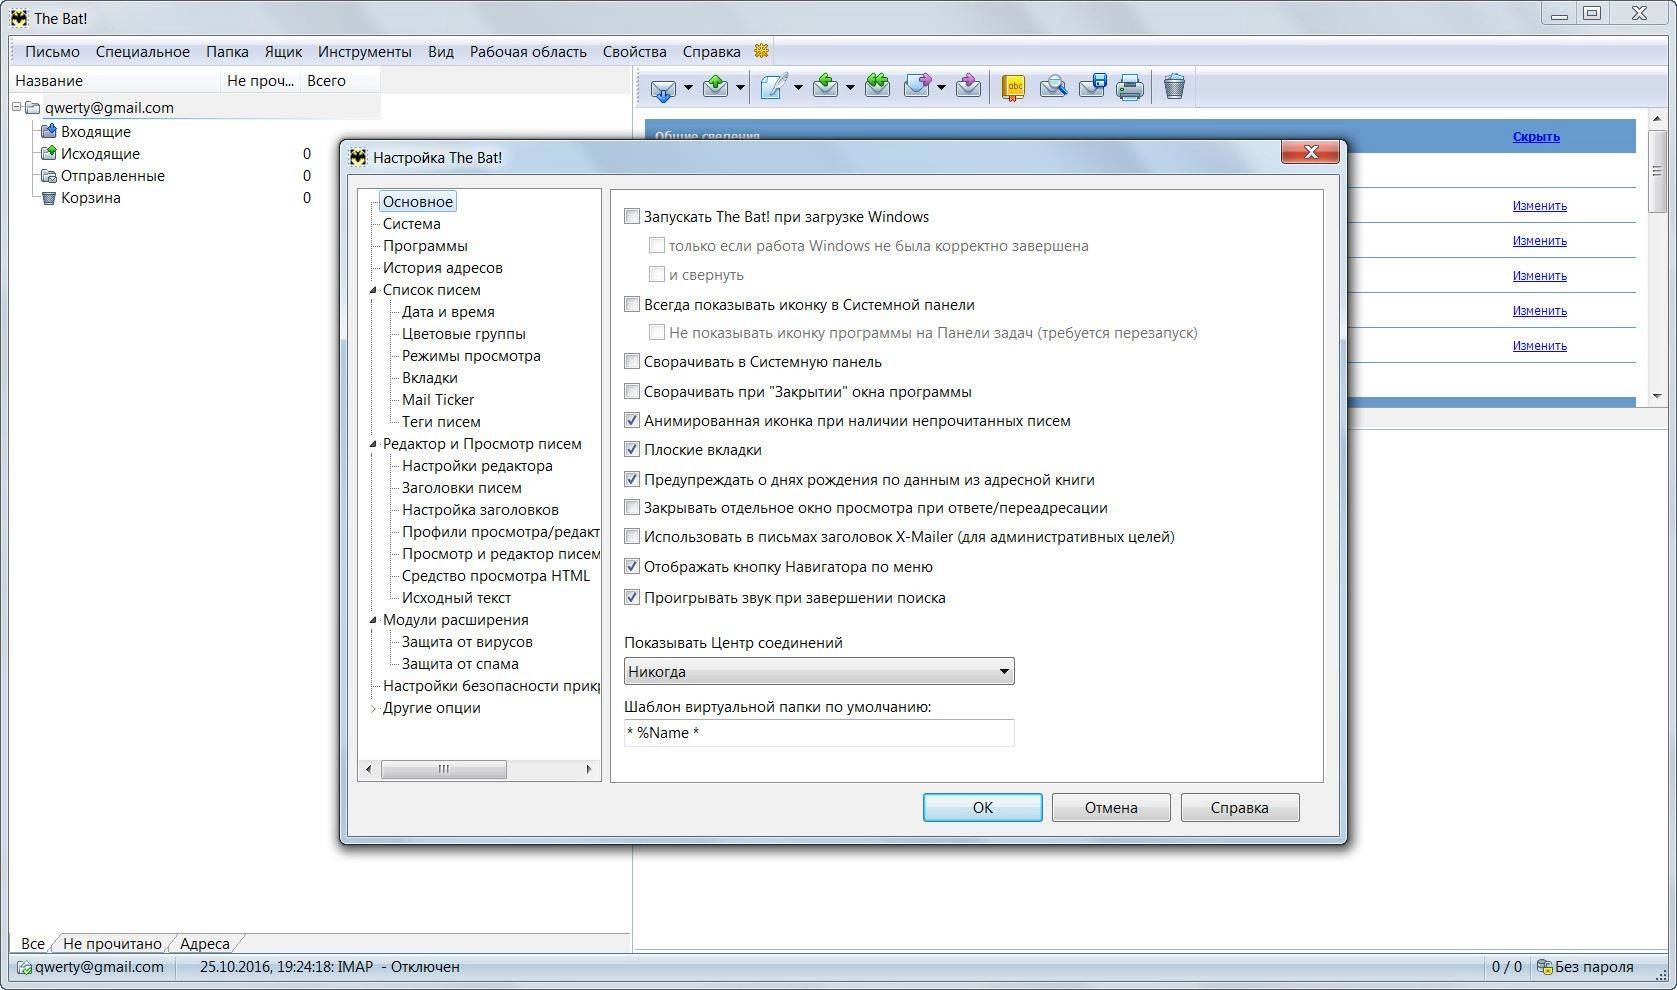Open the Показывать Центр соединений dropdown
The height and width of the screenshot is (990, 1677).
coord(819,671)
